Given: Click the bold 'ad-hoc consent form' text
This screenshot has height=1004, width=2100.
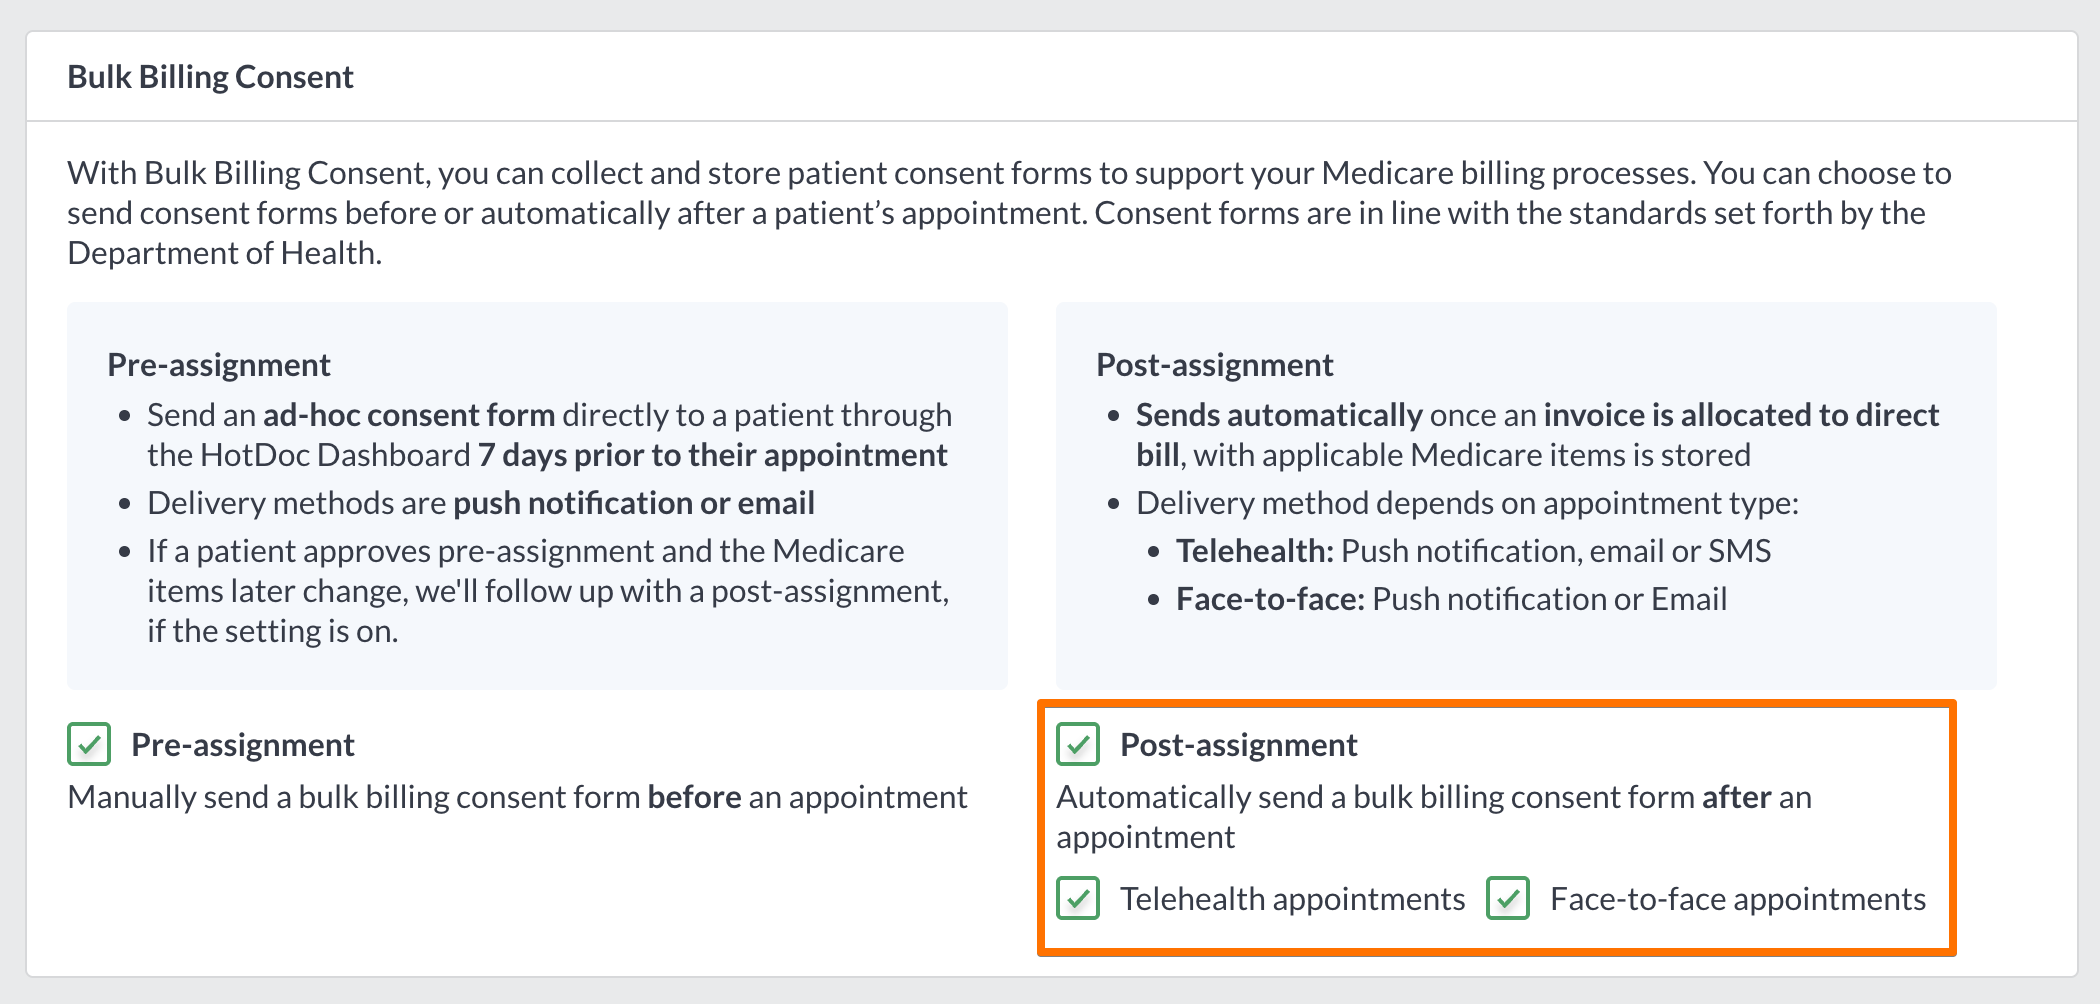Looking at the screenshot, I should 409,415.
